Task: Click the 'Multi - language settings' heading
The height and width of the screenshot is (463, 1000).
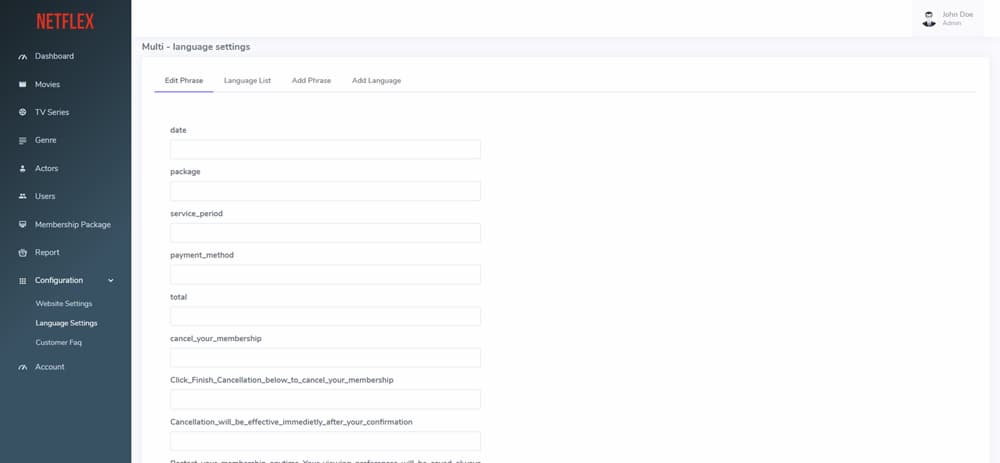Action: (x=196, y=47)
